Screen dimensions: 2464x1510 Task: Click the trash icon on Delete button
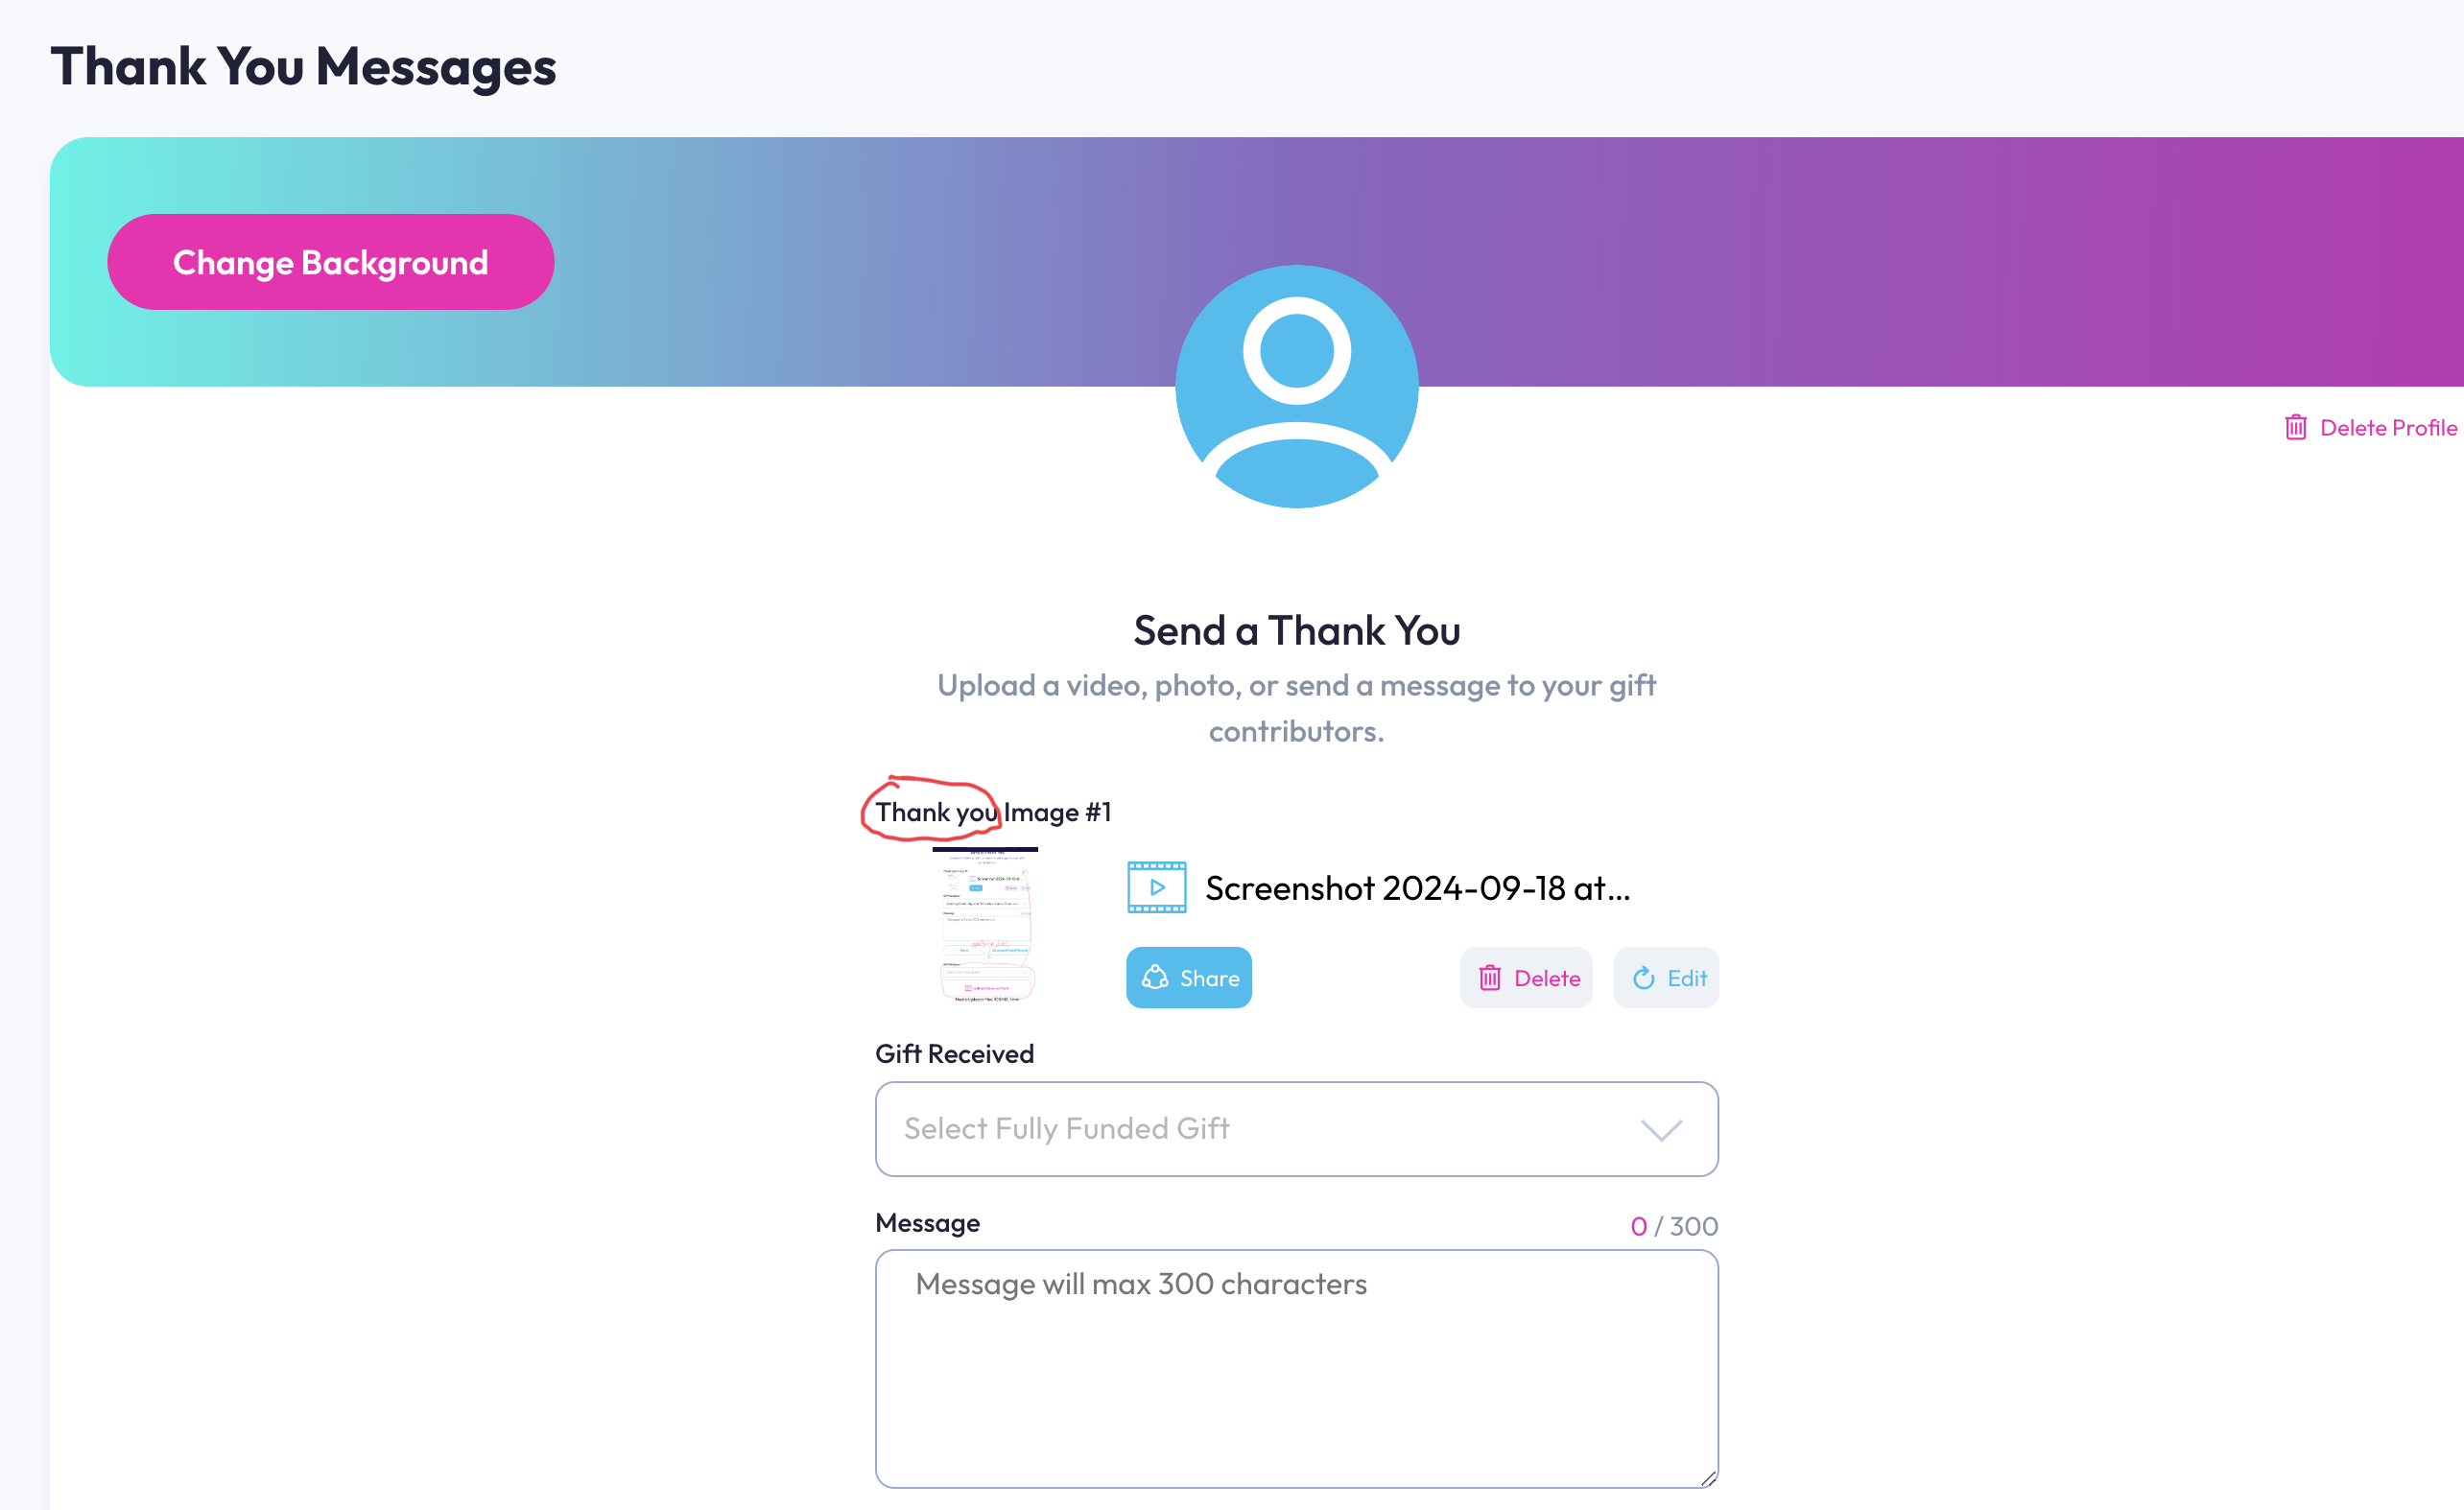click(1489, 977)
